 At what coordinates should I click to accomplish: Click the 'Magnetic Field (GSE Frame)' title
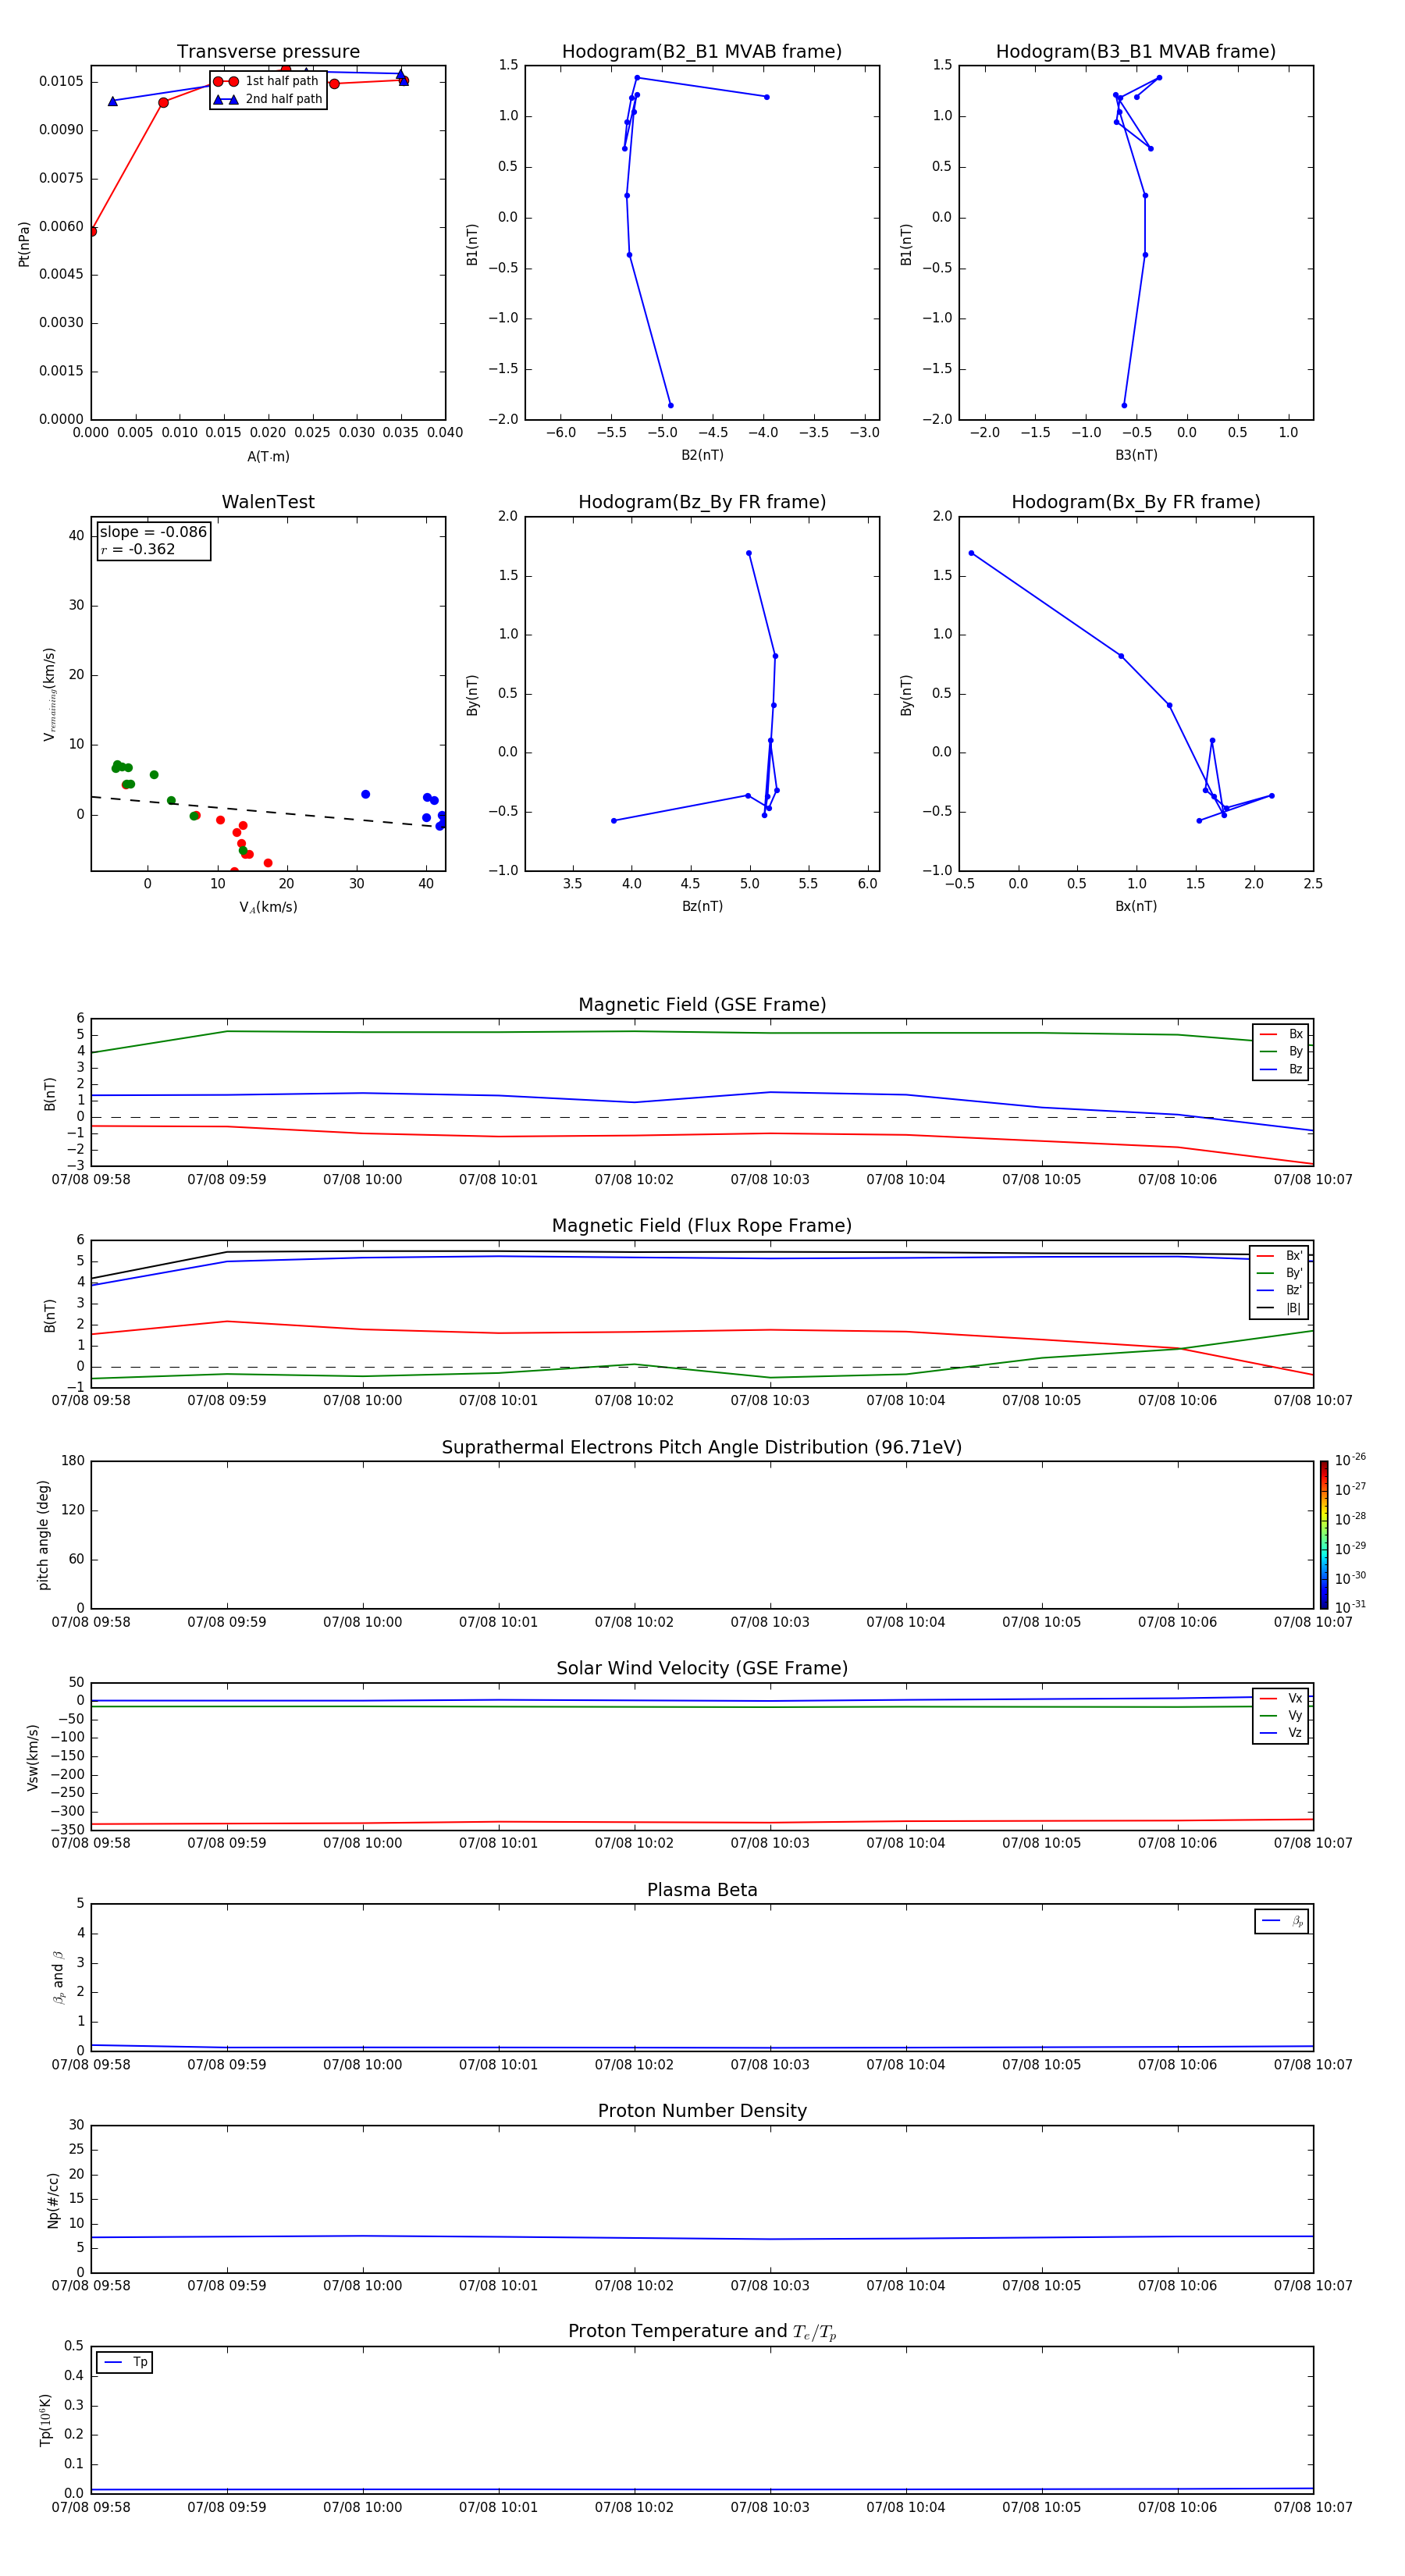click(x=702, y=1005)
